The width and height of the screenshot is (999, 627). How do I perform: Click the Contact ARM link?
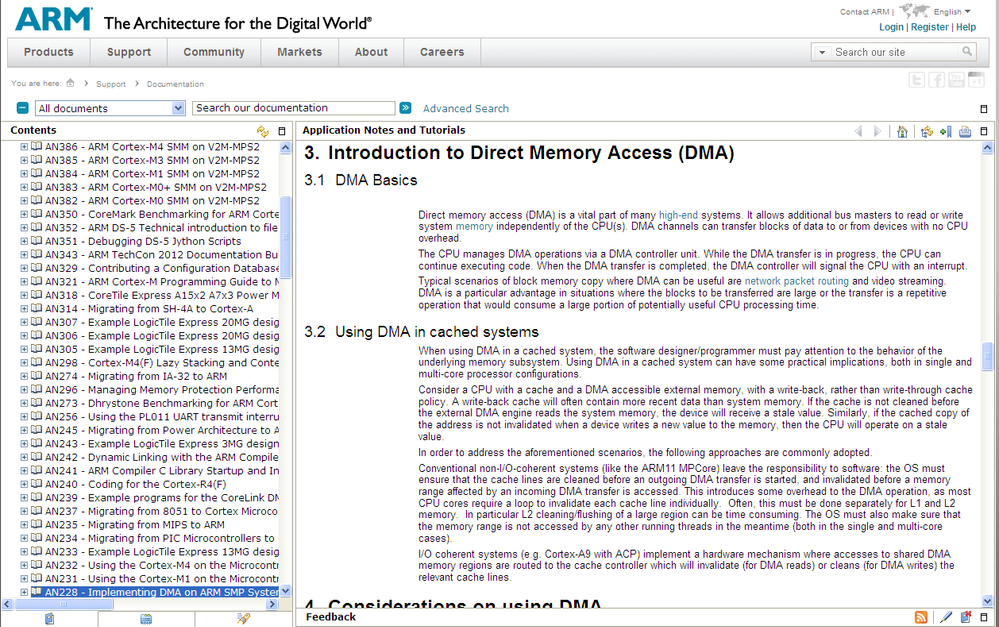pyautogui.click(x=864, y=11)
